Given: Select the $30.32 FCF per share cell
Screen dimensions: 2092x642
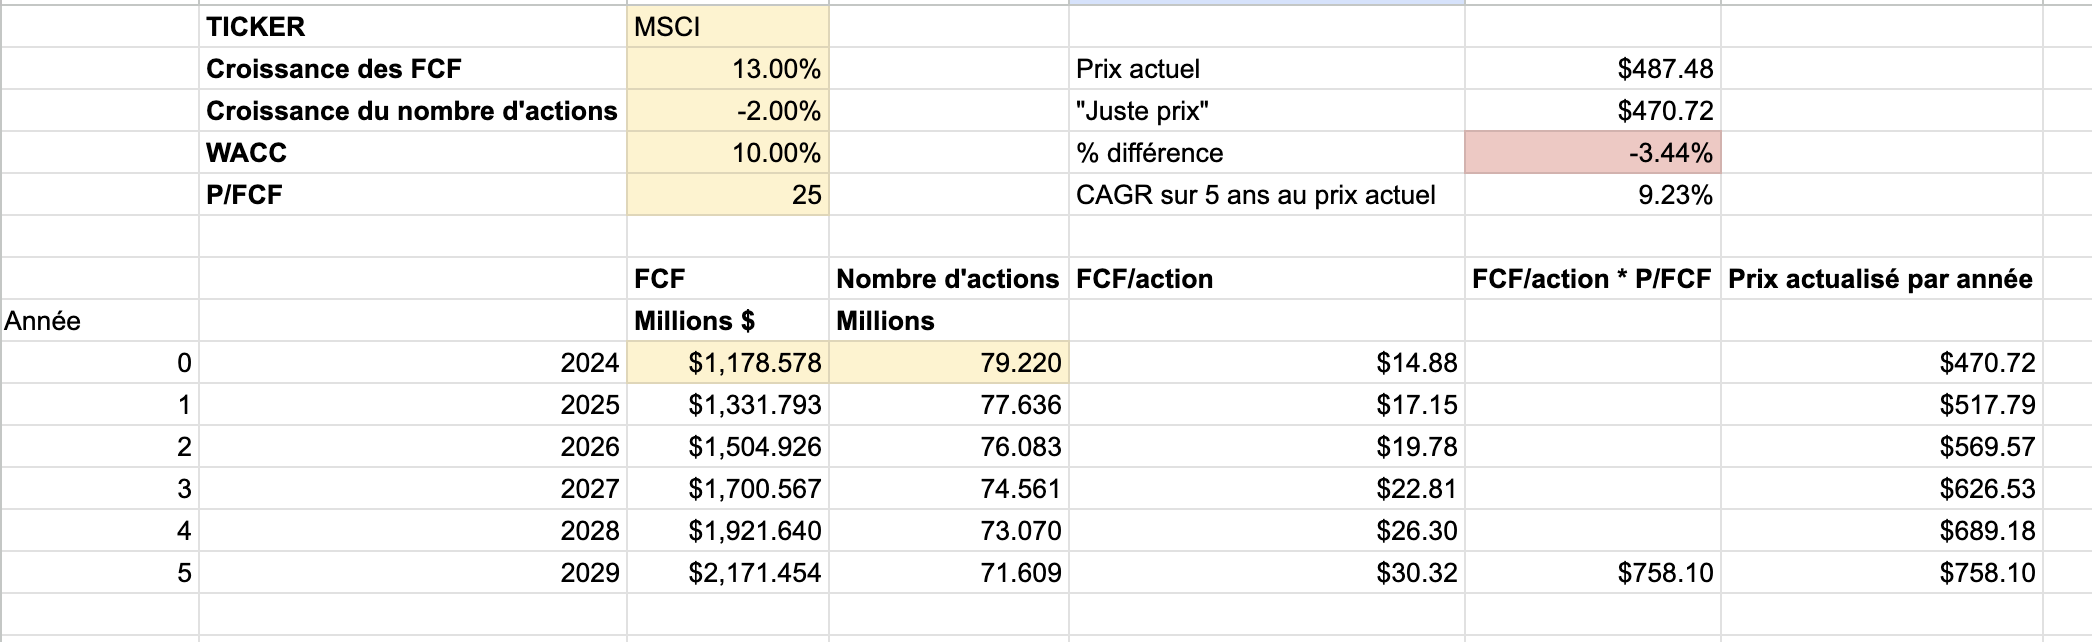Looking at the screenshot, I should pyautogui.click(x=1267, y=573).
